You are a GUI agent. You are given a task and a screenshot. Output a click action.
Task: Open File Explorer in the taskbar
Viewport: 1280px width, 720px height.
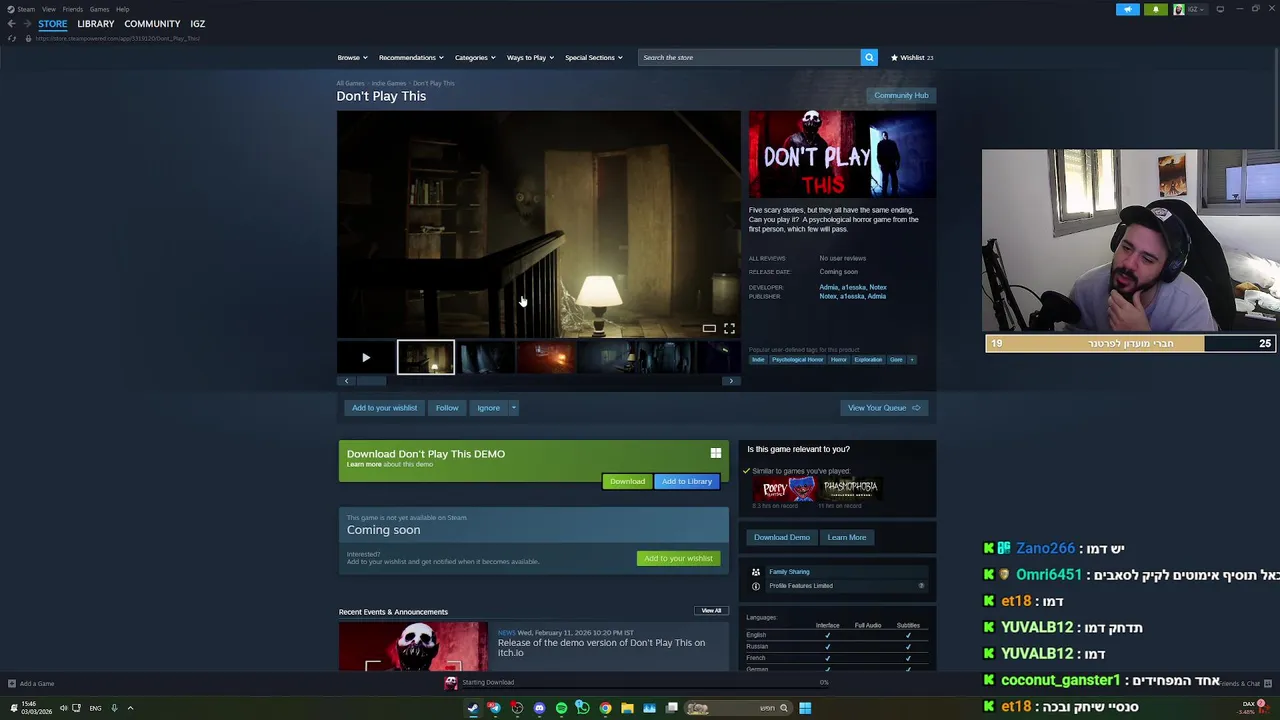point(627,708)
